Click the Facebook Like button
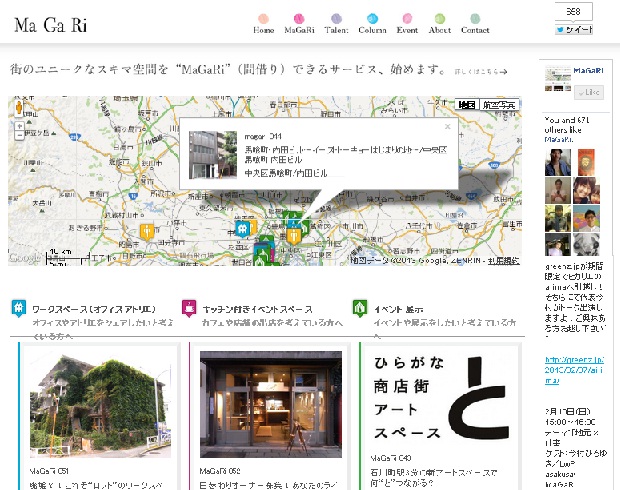This screenshot has width=620, height=490. [x=588, y=92]
